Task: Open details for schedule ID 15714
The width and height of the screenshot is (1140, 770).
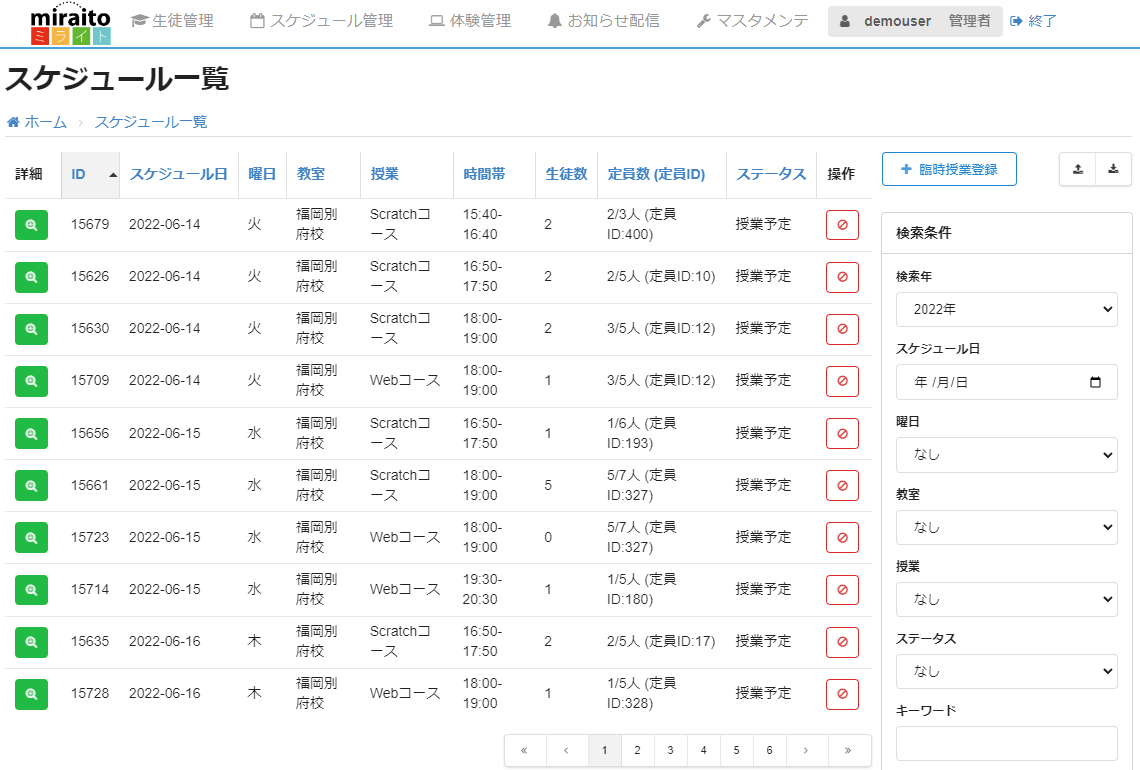Action: click(31, 590)
